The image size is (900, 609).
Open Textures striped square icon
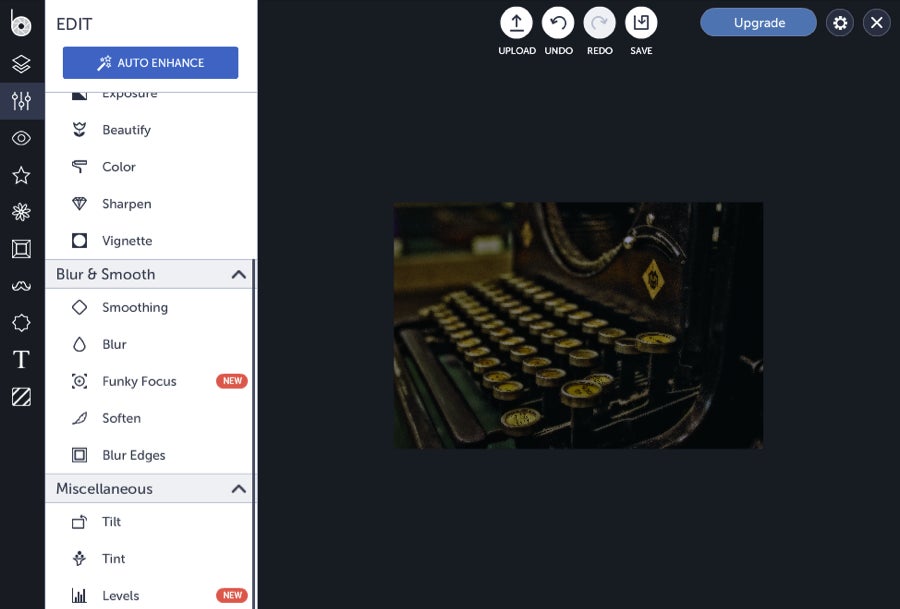point(21,397)
